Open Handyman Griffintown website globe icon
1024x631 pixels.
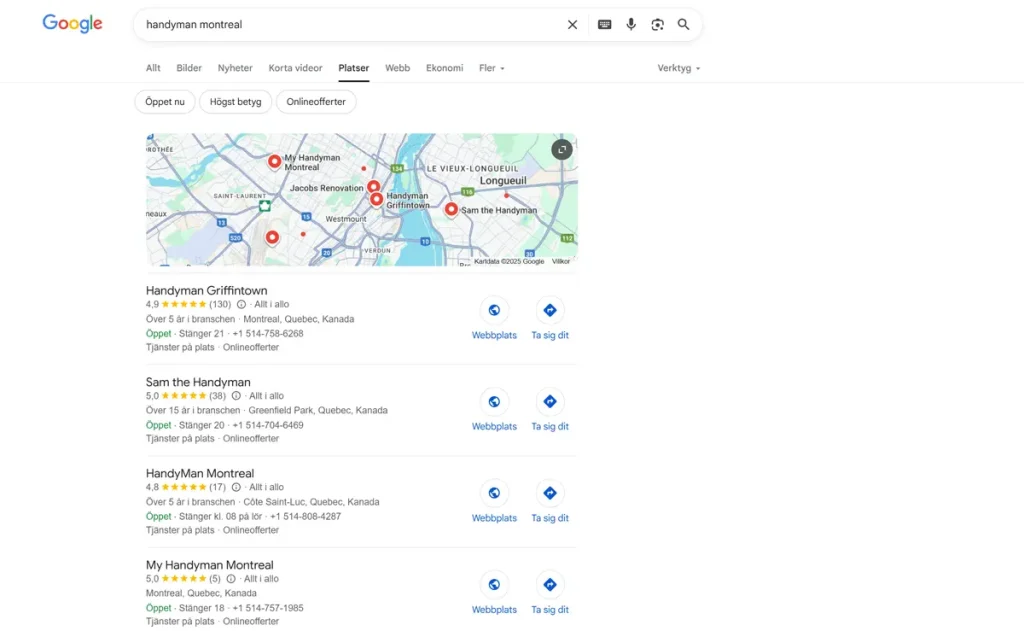pos(494,310)
